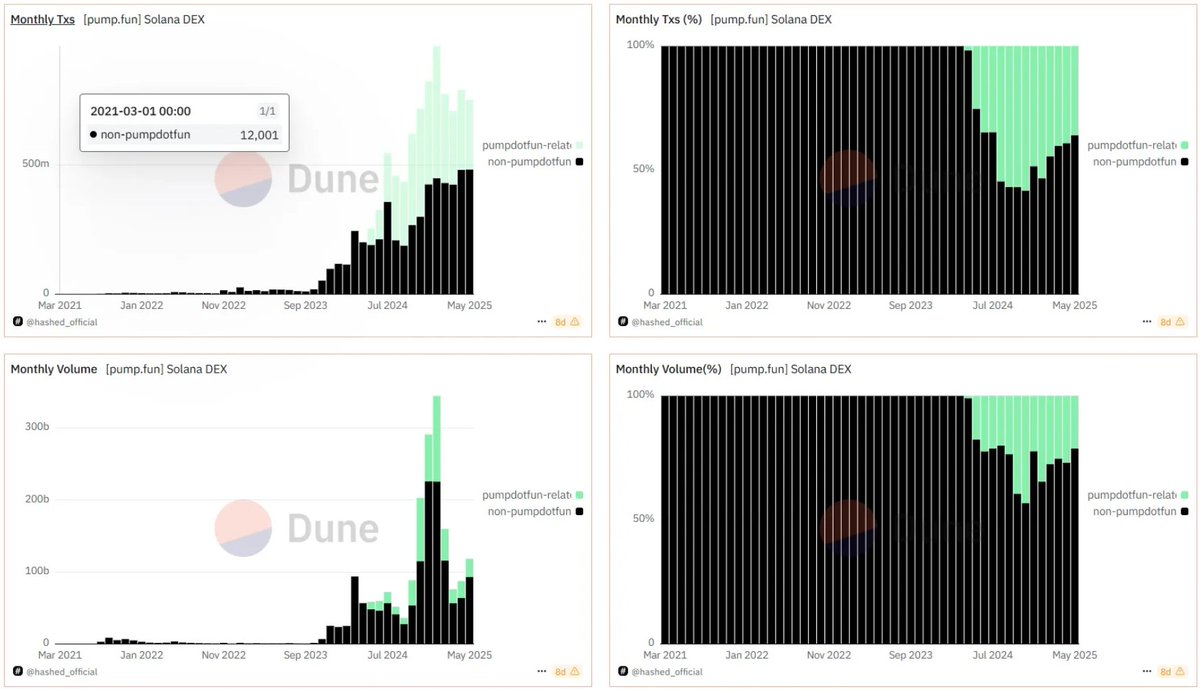Click the 100b axis label on Monthly Volume
Image resolution: width=1200 pixels, height=689 pixels.
click(x=36, y=571)
